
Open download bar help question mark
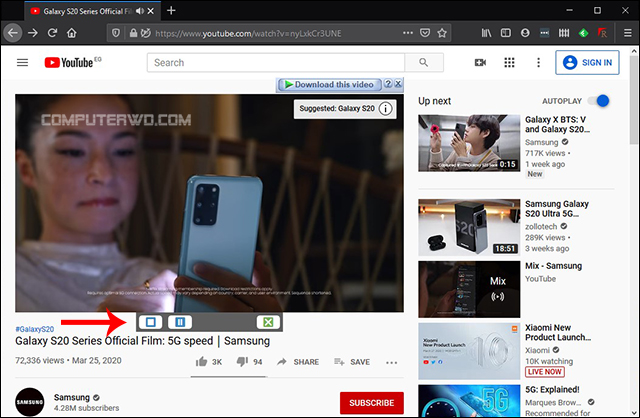click(388, 84)
